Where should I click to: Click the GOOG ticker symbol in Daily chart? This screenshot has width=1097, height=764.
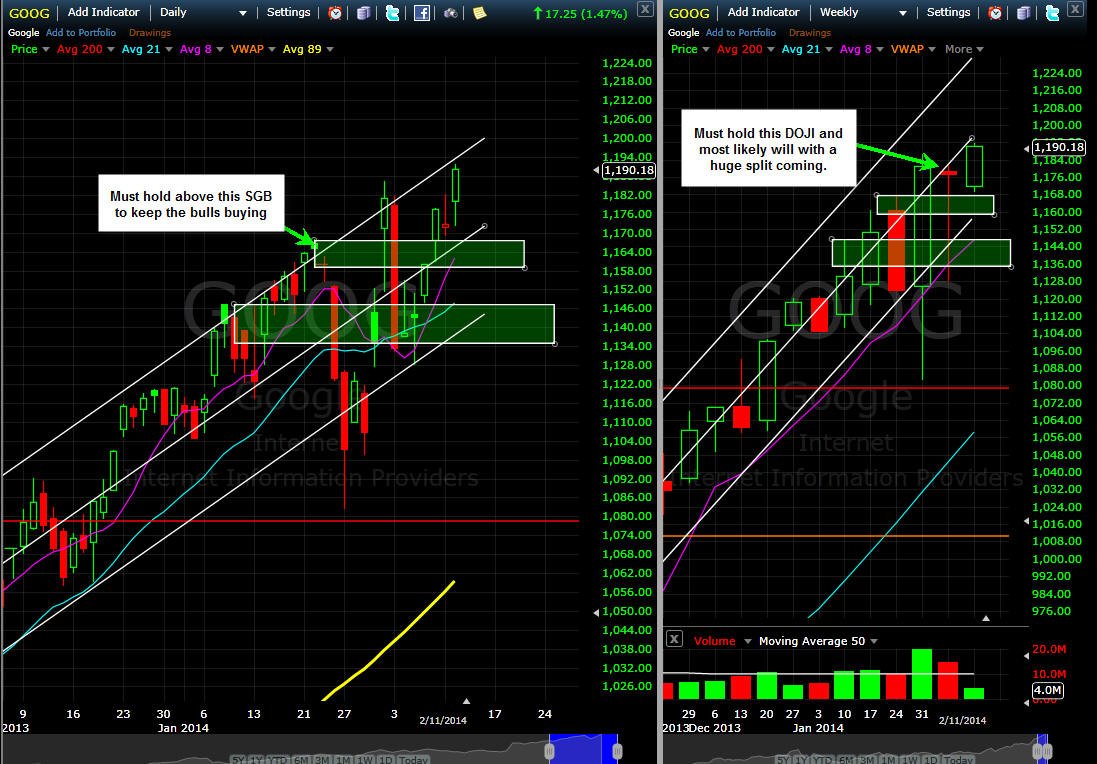pyautogui.click(x=29, y=13)
